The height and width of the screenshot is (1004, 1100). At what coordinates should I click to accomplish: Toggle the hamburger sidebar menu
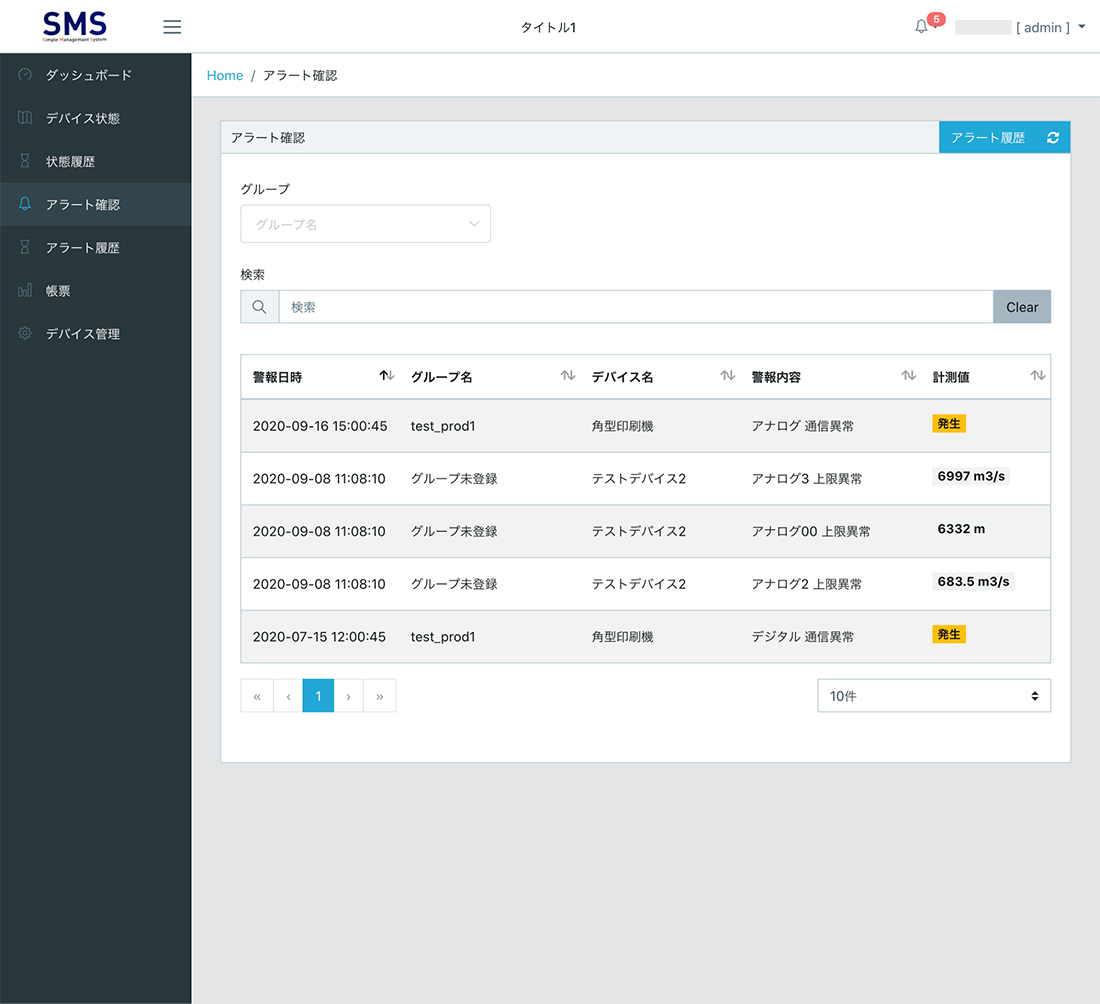pyautogui.click(x=172, y=27)
